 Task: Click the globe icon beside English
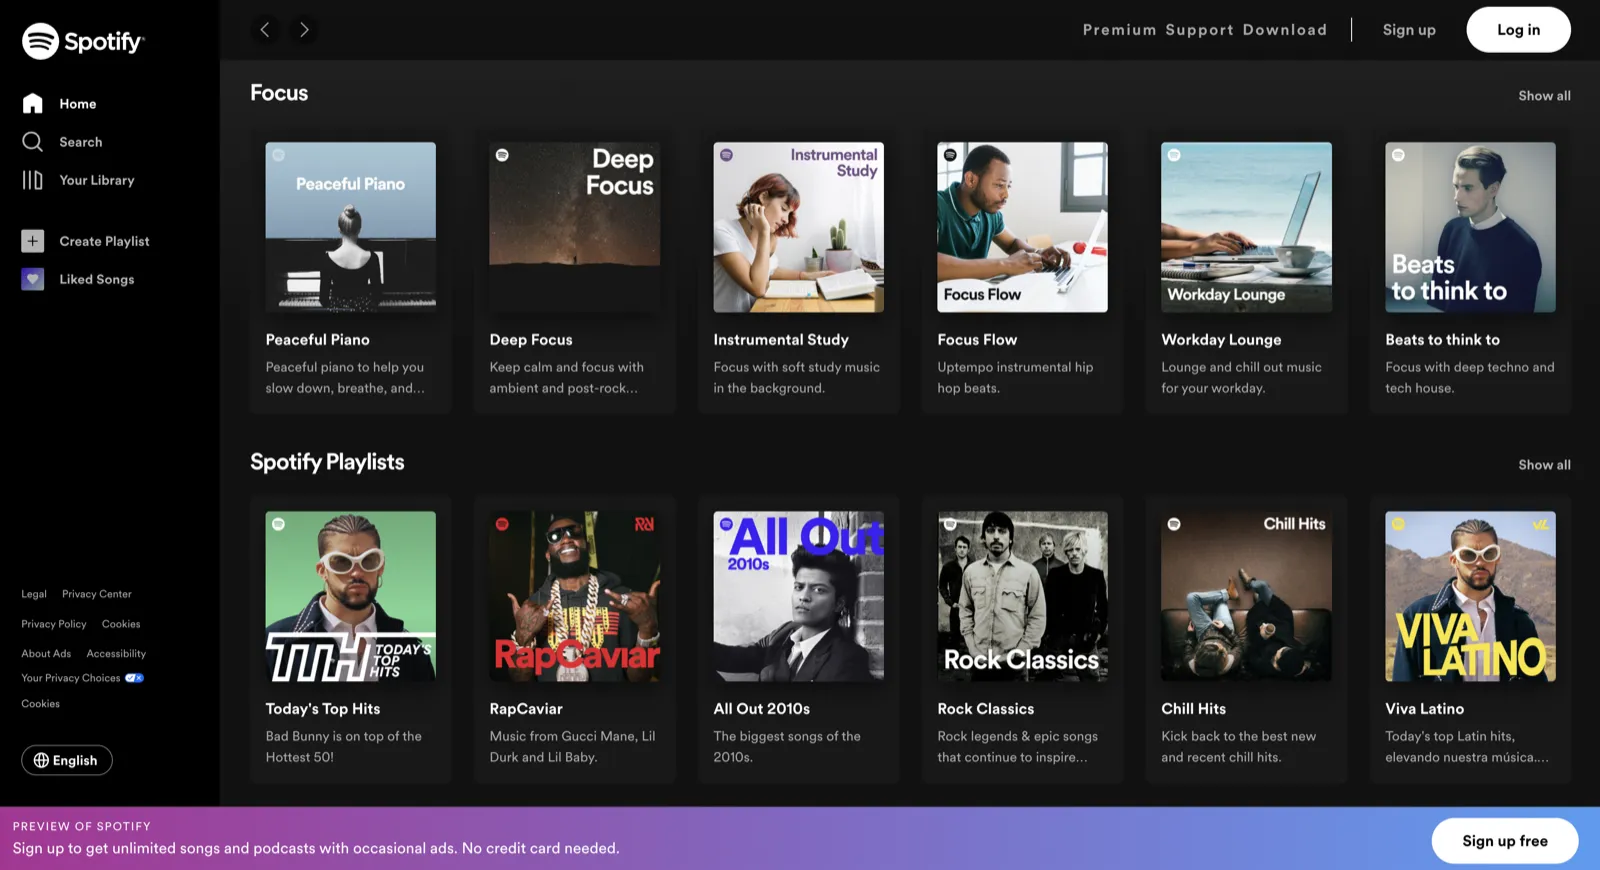[x=41, y=760]
